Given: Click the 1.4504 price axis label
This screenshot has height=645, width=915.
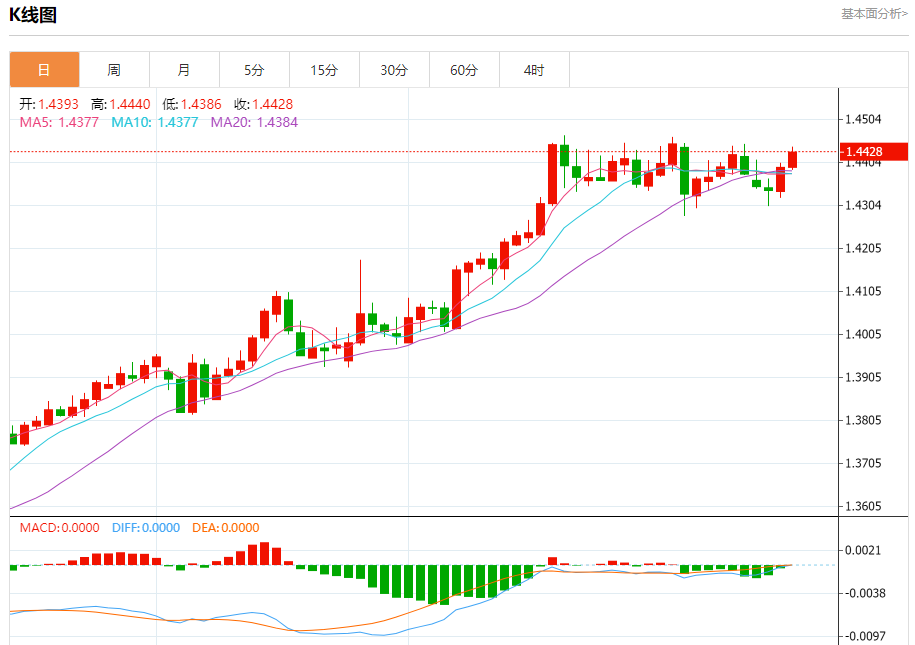Looking at the screenshot, I should [863, 119].
